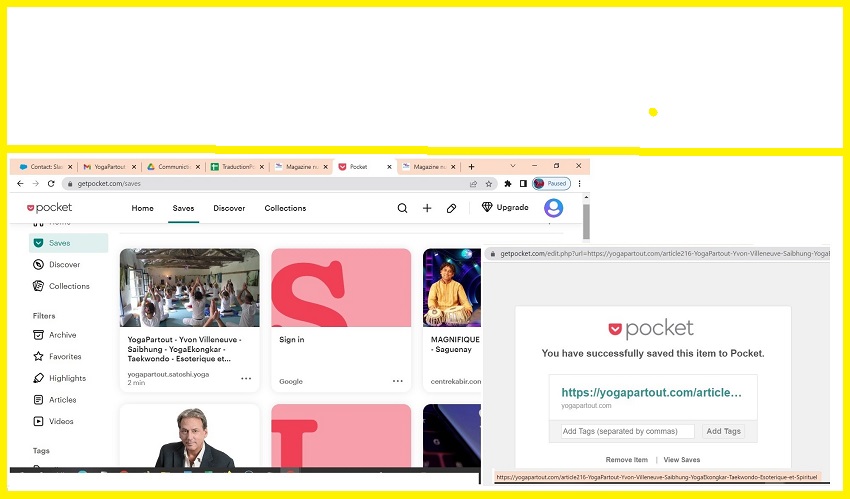
Task: Open the Favorites filter in sidebar
Action: 65,356
